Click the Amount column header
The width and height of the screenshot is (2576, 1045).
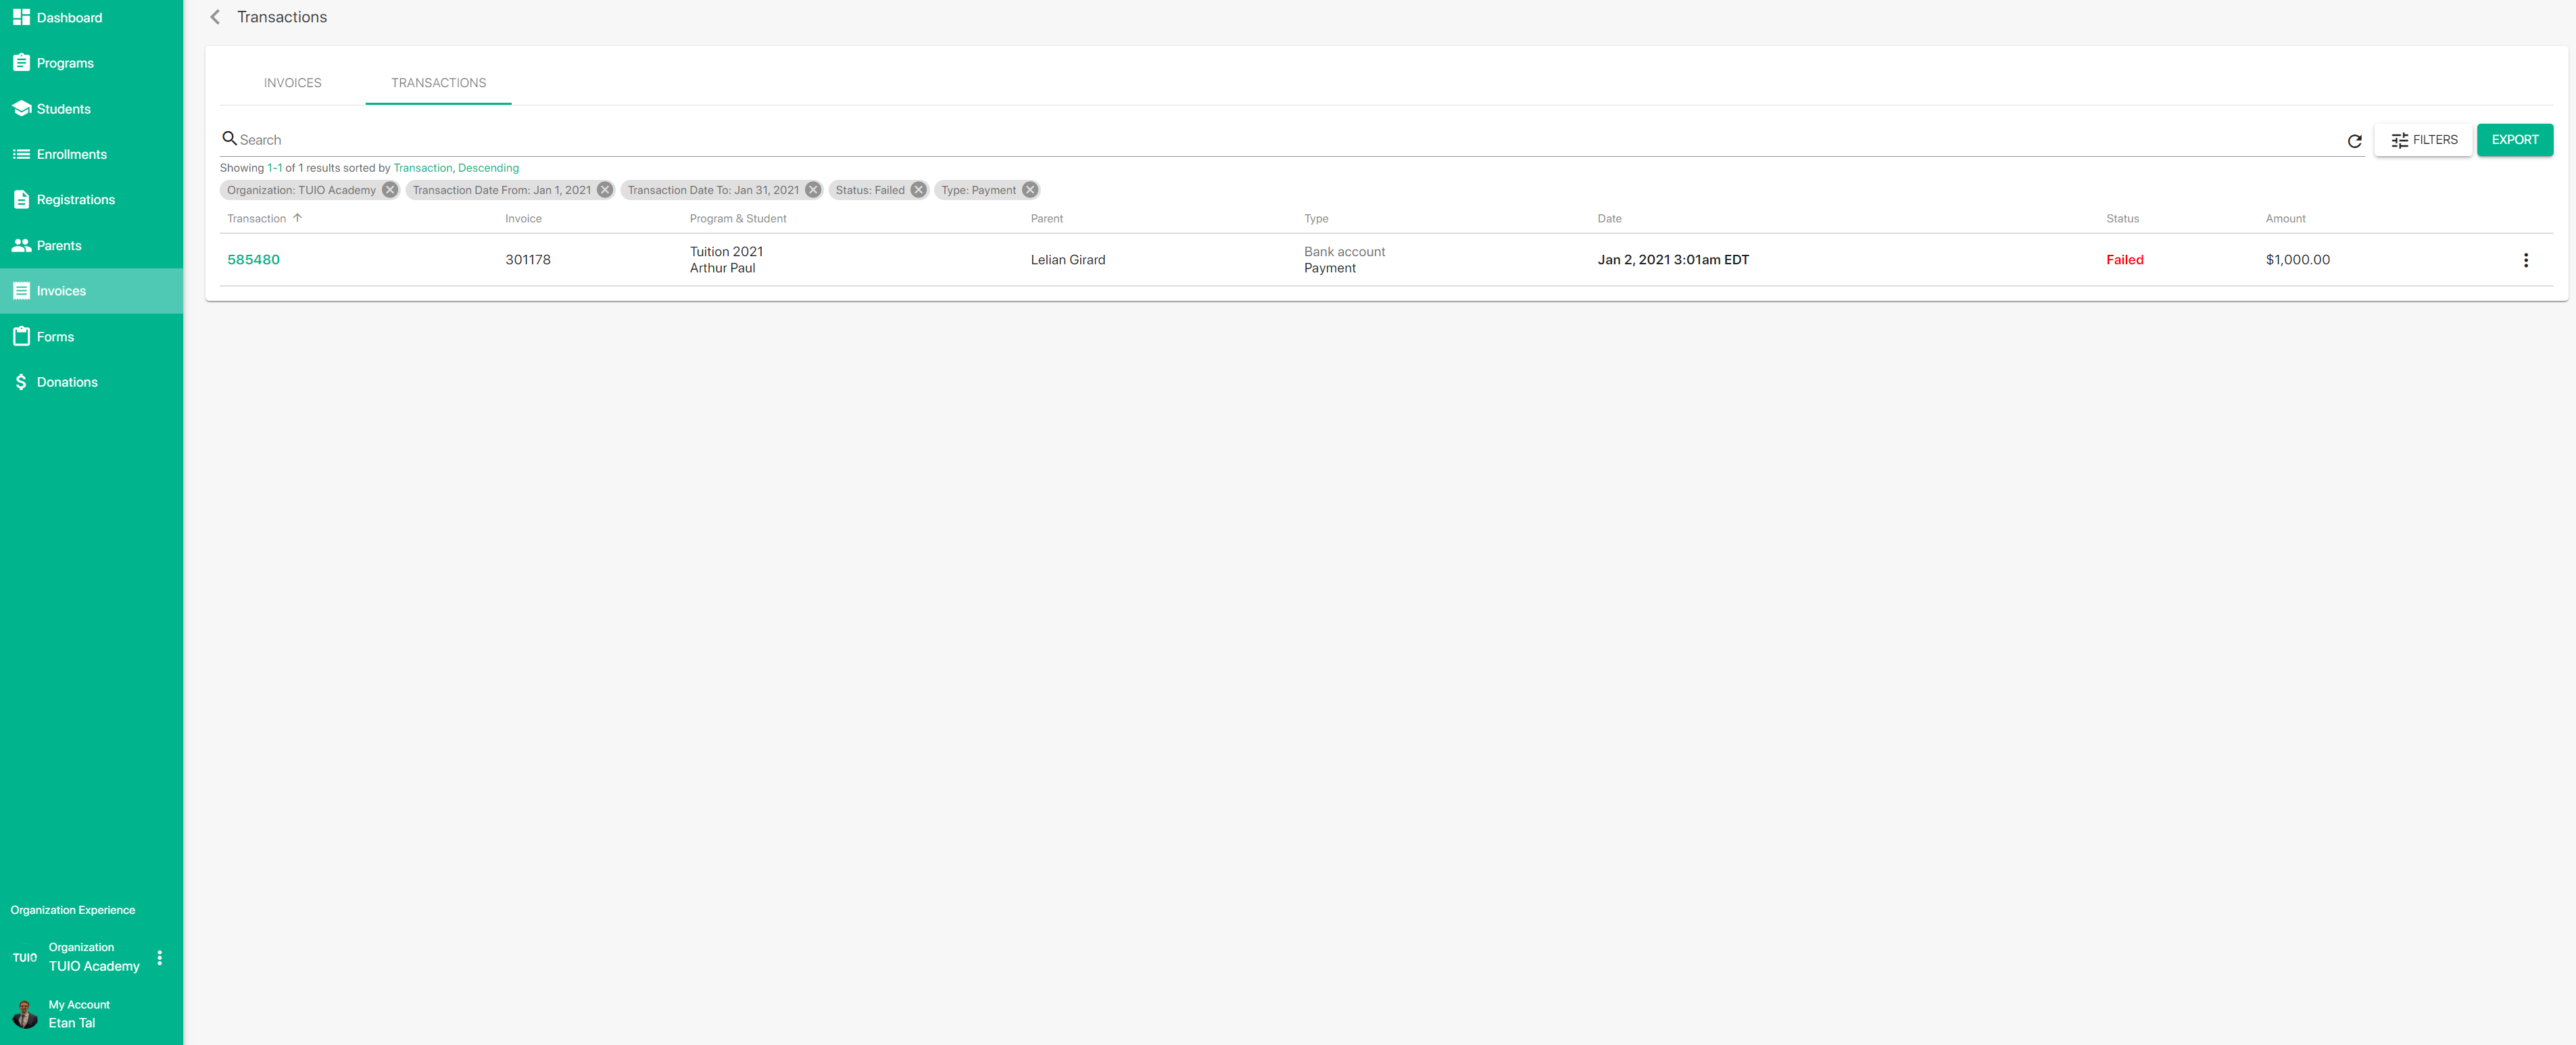(x=2285, y=219)
